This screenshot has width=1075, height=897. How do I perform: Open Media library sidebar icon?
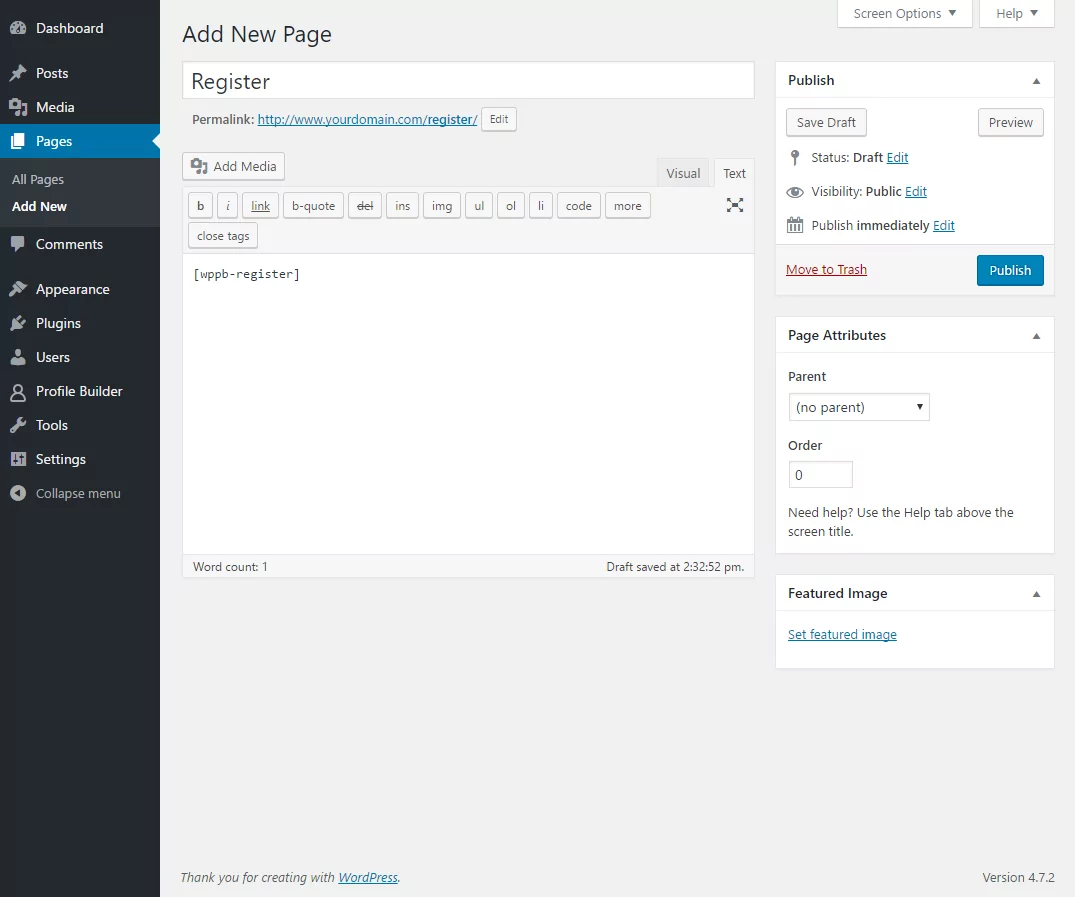(x=18, y=107)
